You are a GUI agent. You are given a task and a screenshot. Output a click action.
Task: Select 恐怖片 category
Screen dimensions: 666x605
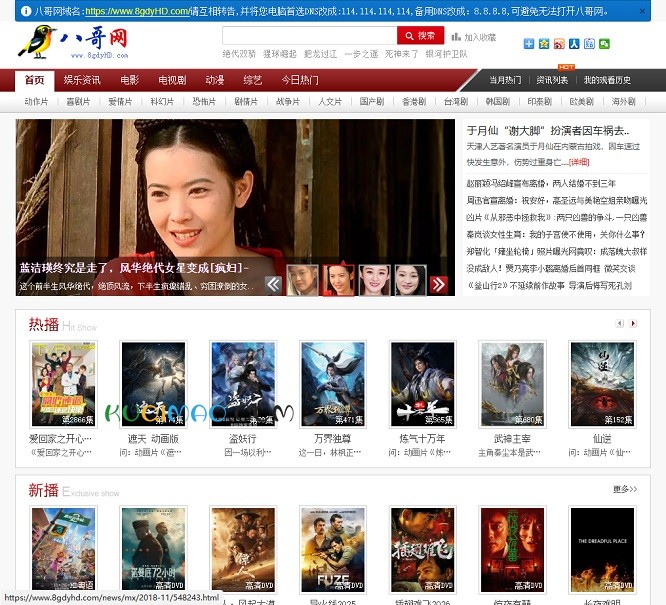click(x=204, y=102)
